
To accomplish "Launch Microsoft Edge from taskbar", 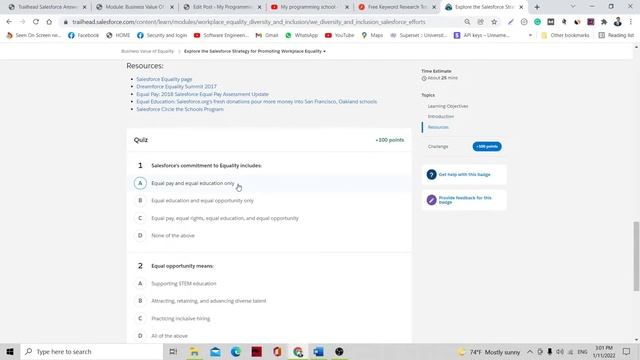I will pos(236,351).
